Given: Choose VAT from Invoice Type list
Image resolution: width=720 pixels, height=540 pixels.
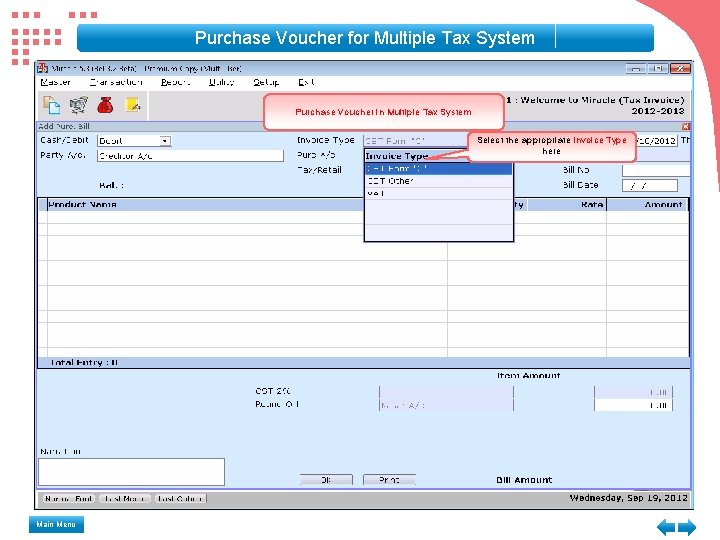Looking at the screenshot, I should tap(439, 193).
